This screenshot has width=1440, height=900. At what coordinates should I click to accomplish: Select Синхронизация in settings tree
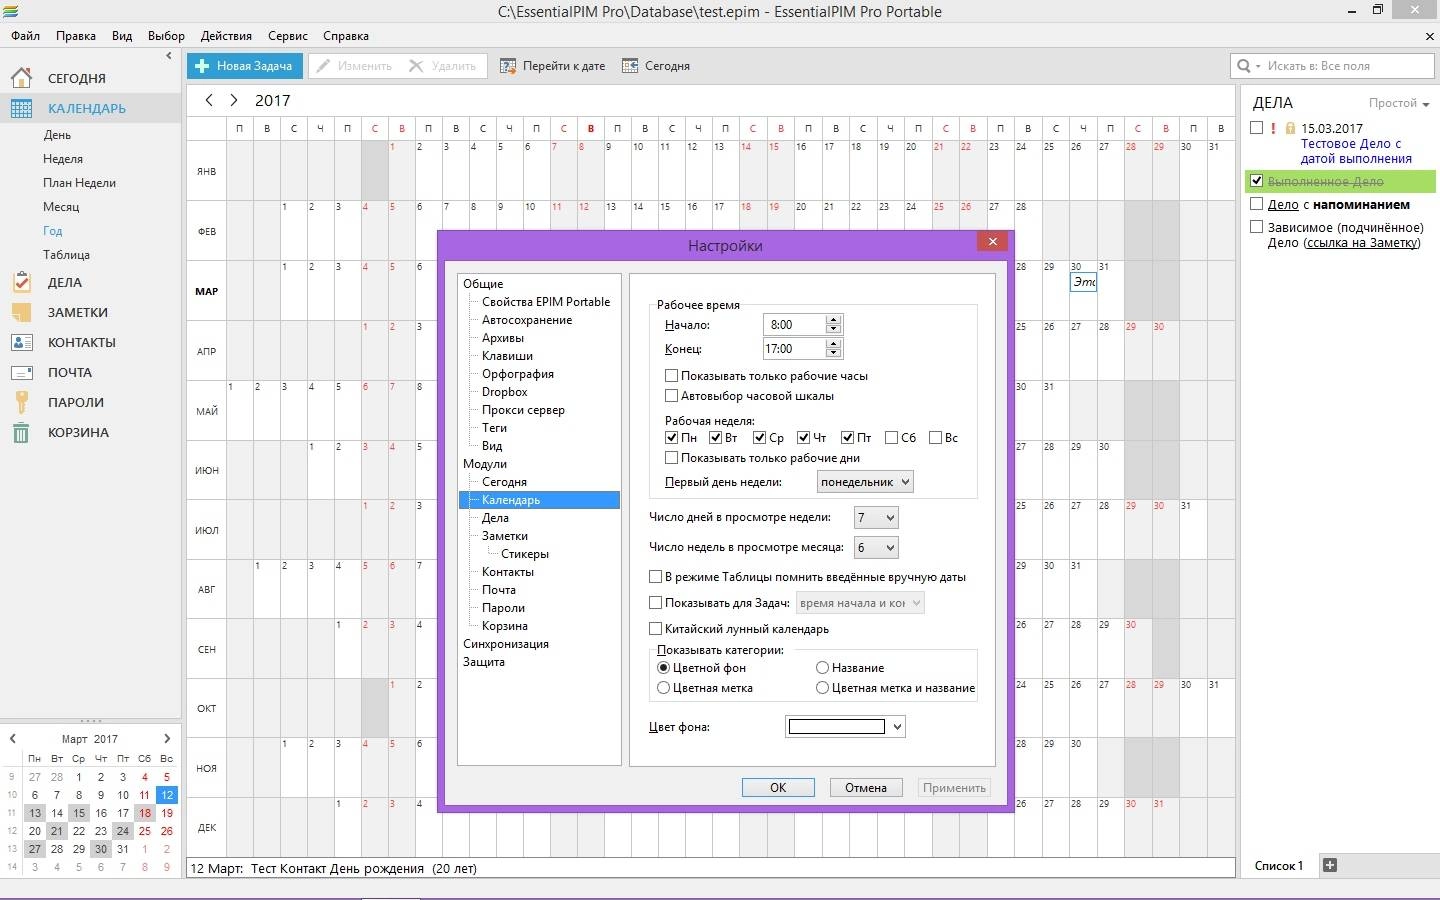click(506, 644)
